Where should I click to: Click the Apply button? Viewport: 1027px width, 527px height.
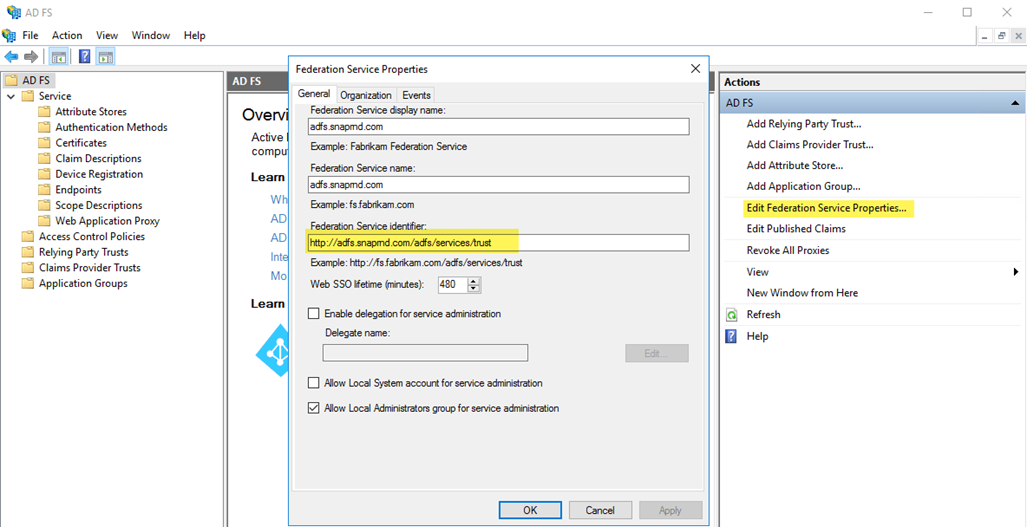[x=671, y=510]
